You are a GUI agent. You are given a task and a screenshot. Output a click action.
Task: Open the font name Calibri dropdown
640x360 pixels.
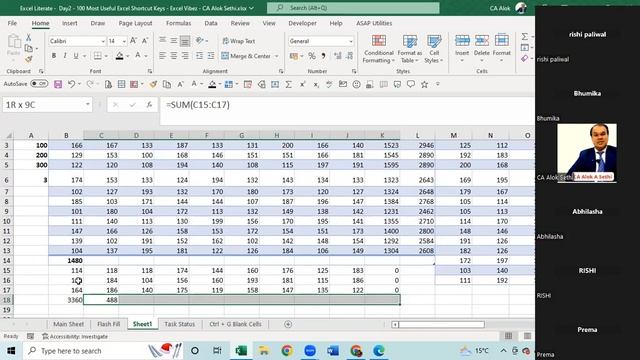tap(103, 41)
